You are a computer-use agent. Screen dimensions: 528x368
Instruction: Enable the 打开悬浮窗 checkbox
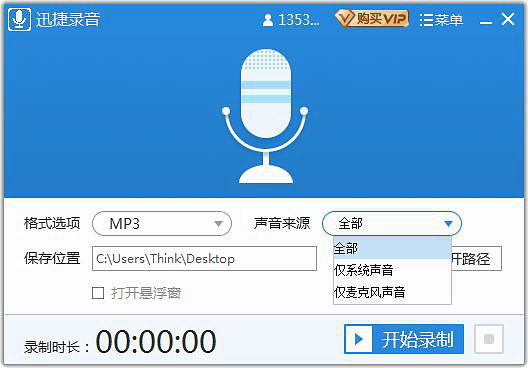tap(98, 293)
